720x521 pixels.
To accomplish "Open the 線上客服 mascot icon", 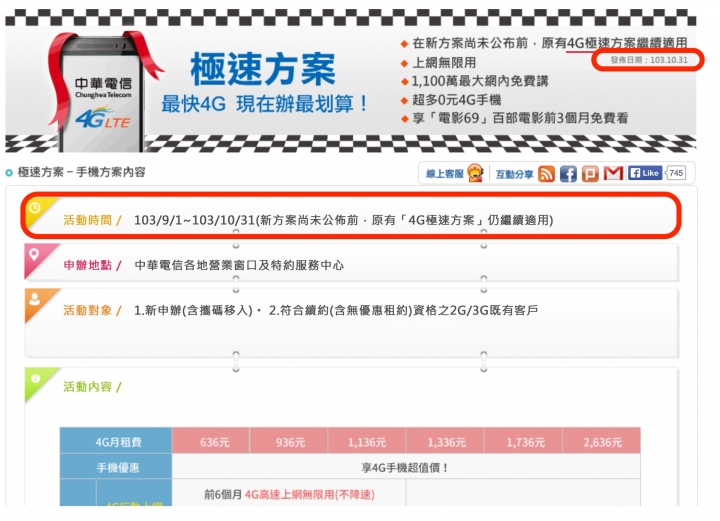I will click(476, 174).
